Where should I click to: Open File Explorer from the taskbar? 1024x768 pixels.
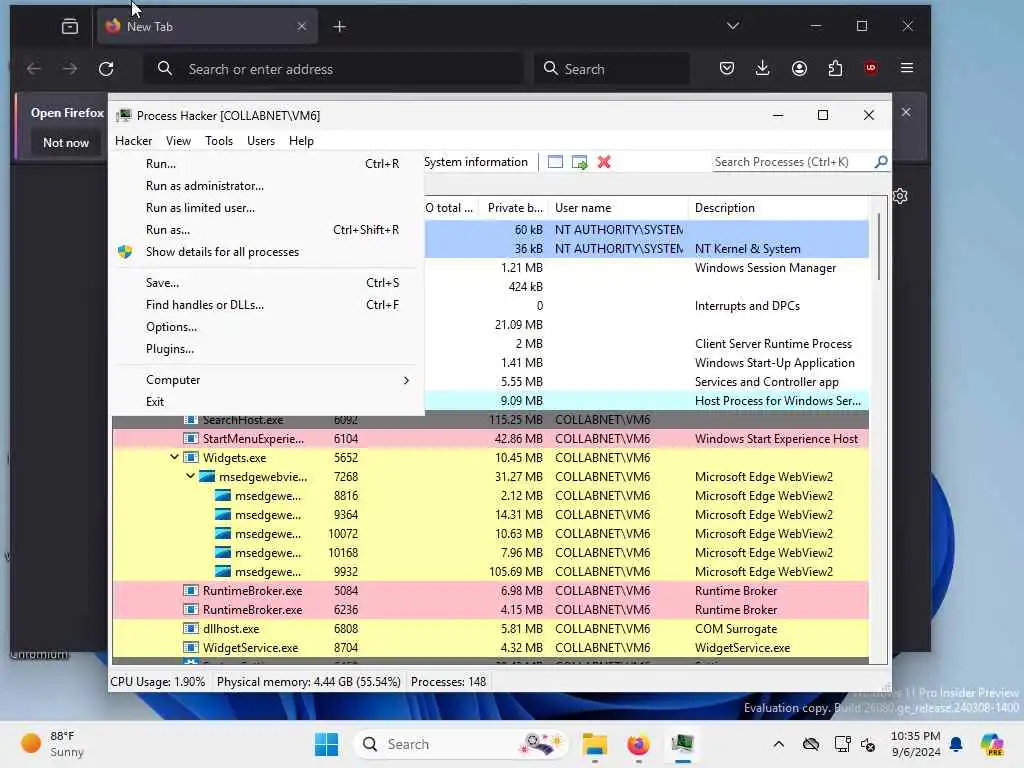[595, 744]
